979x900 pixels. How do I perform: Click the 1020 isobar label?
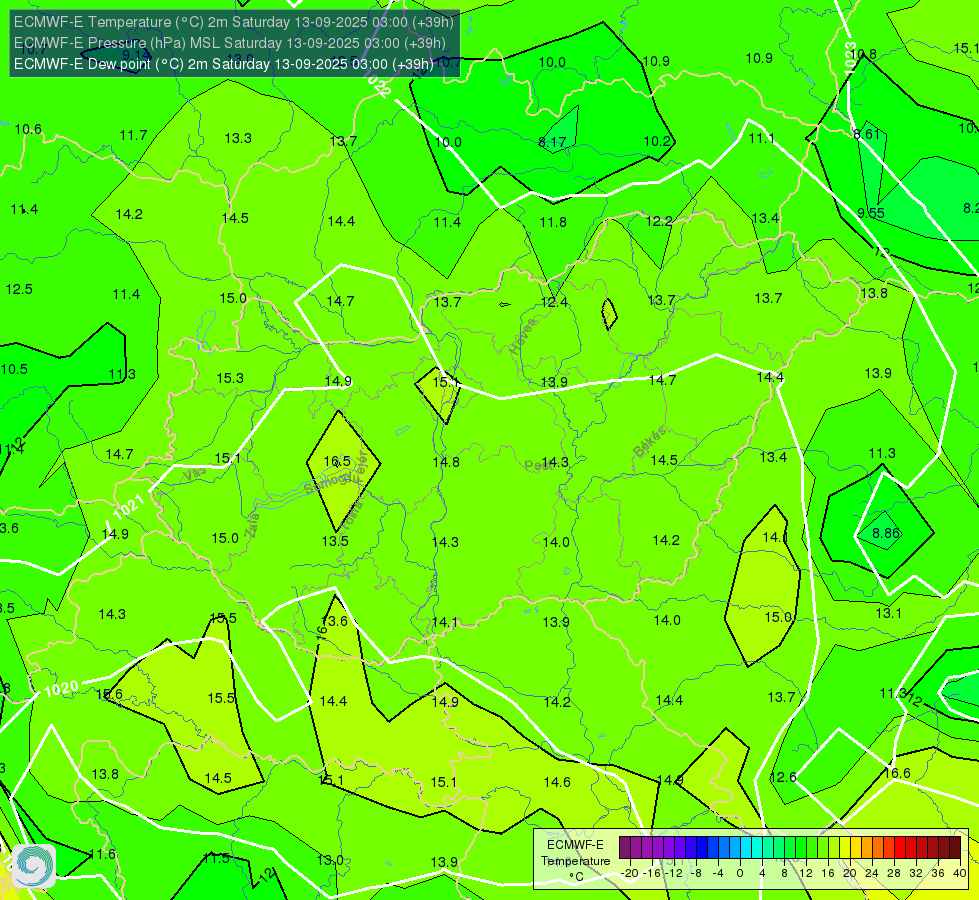[61, 689]
